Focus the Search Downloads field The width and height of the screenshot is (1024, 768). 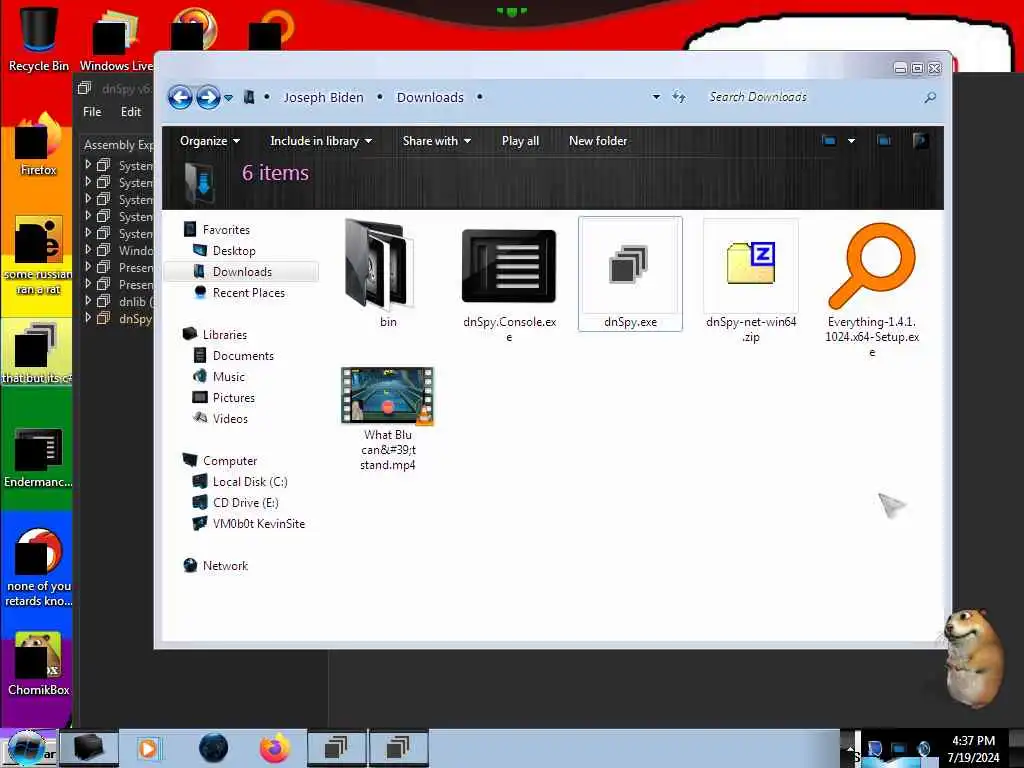(x=810, y=97)
